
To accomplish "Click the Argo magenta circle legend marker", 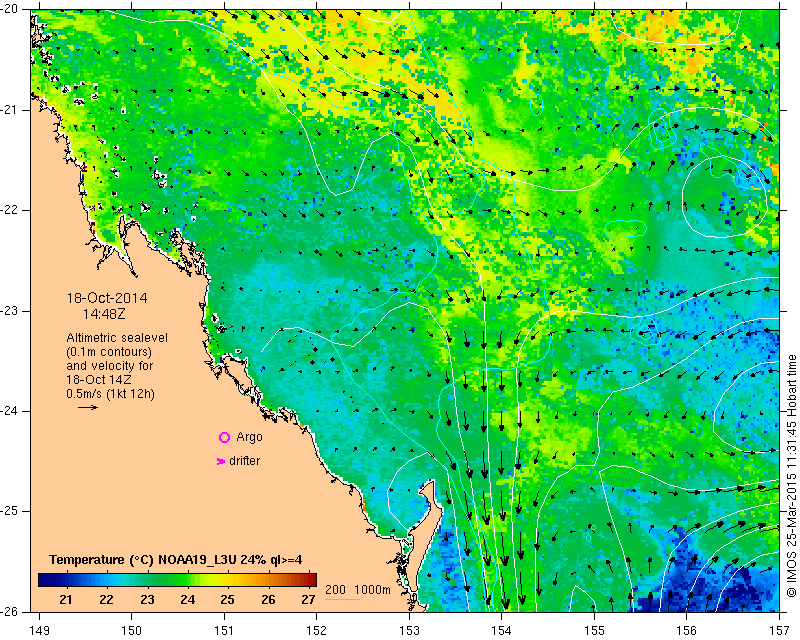I will coord(224,437).
